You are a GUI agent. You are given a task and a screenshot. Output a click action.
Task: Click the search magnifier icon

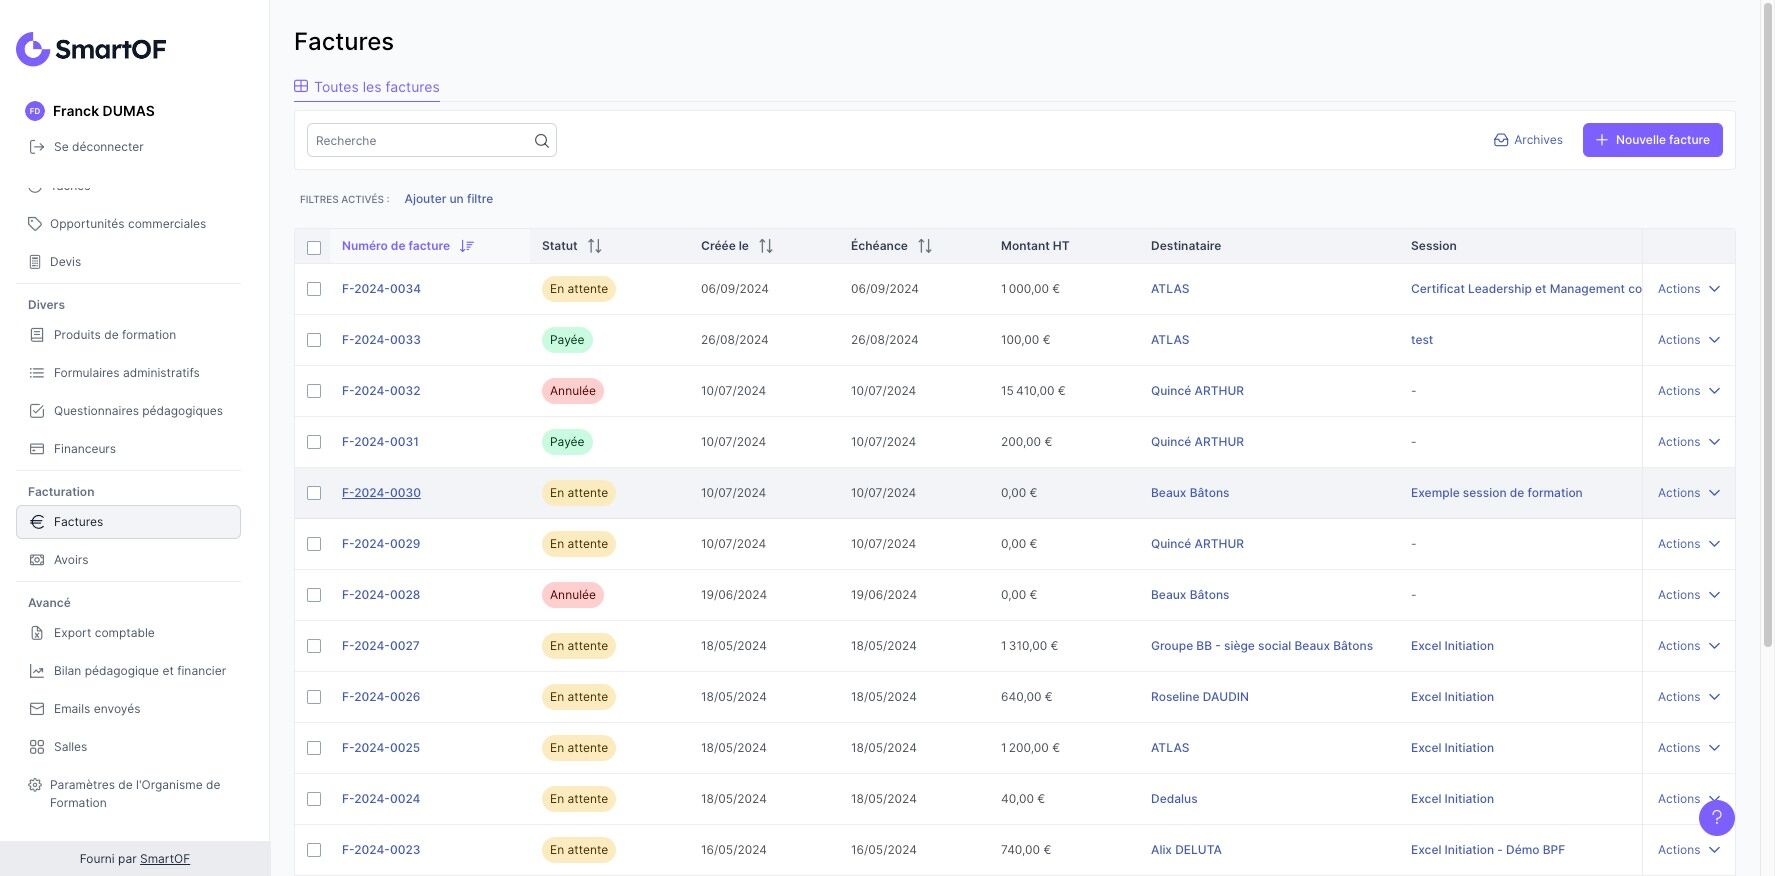pyautogui.click(x=541, y=141)
